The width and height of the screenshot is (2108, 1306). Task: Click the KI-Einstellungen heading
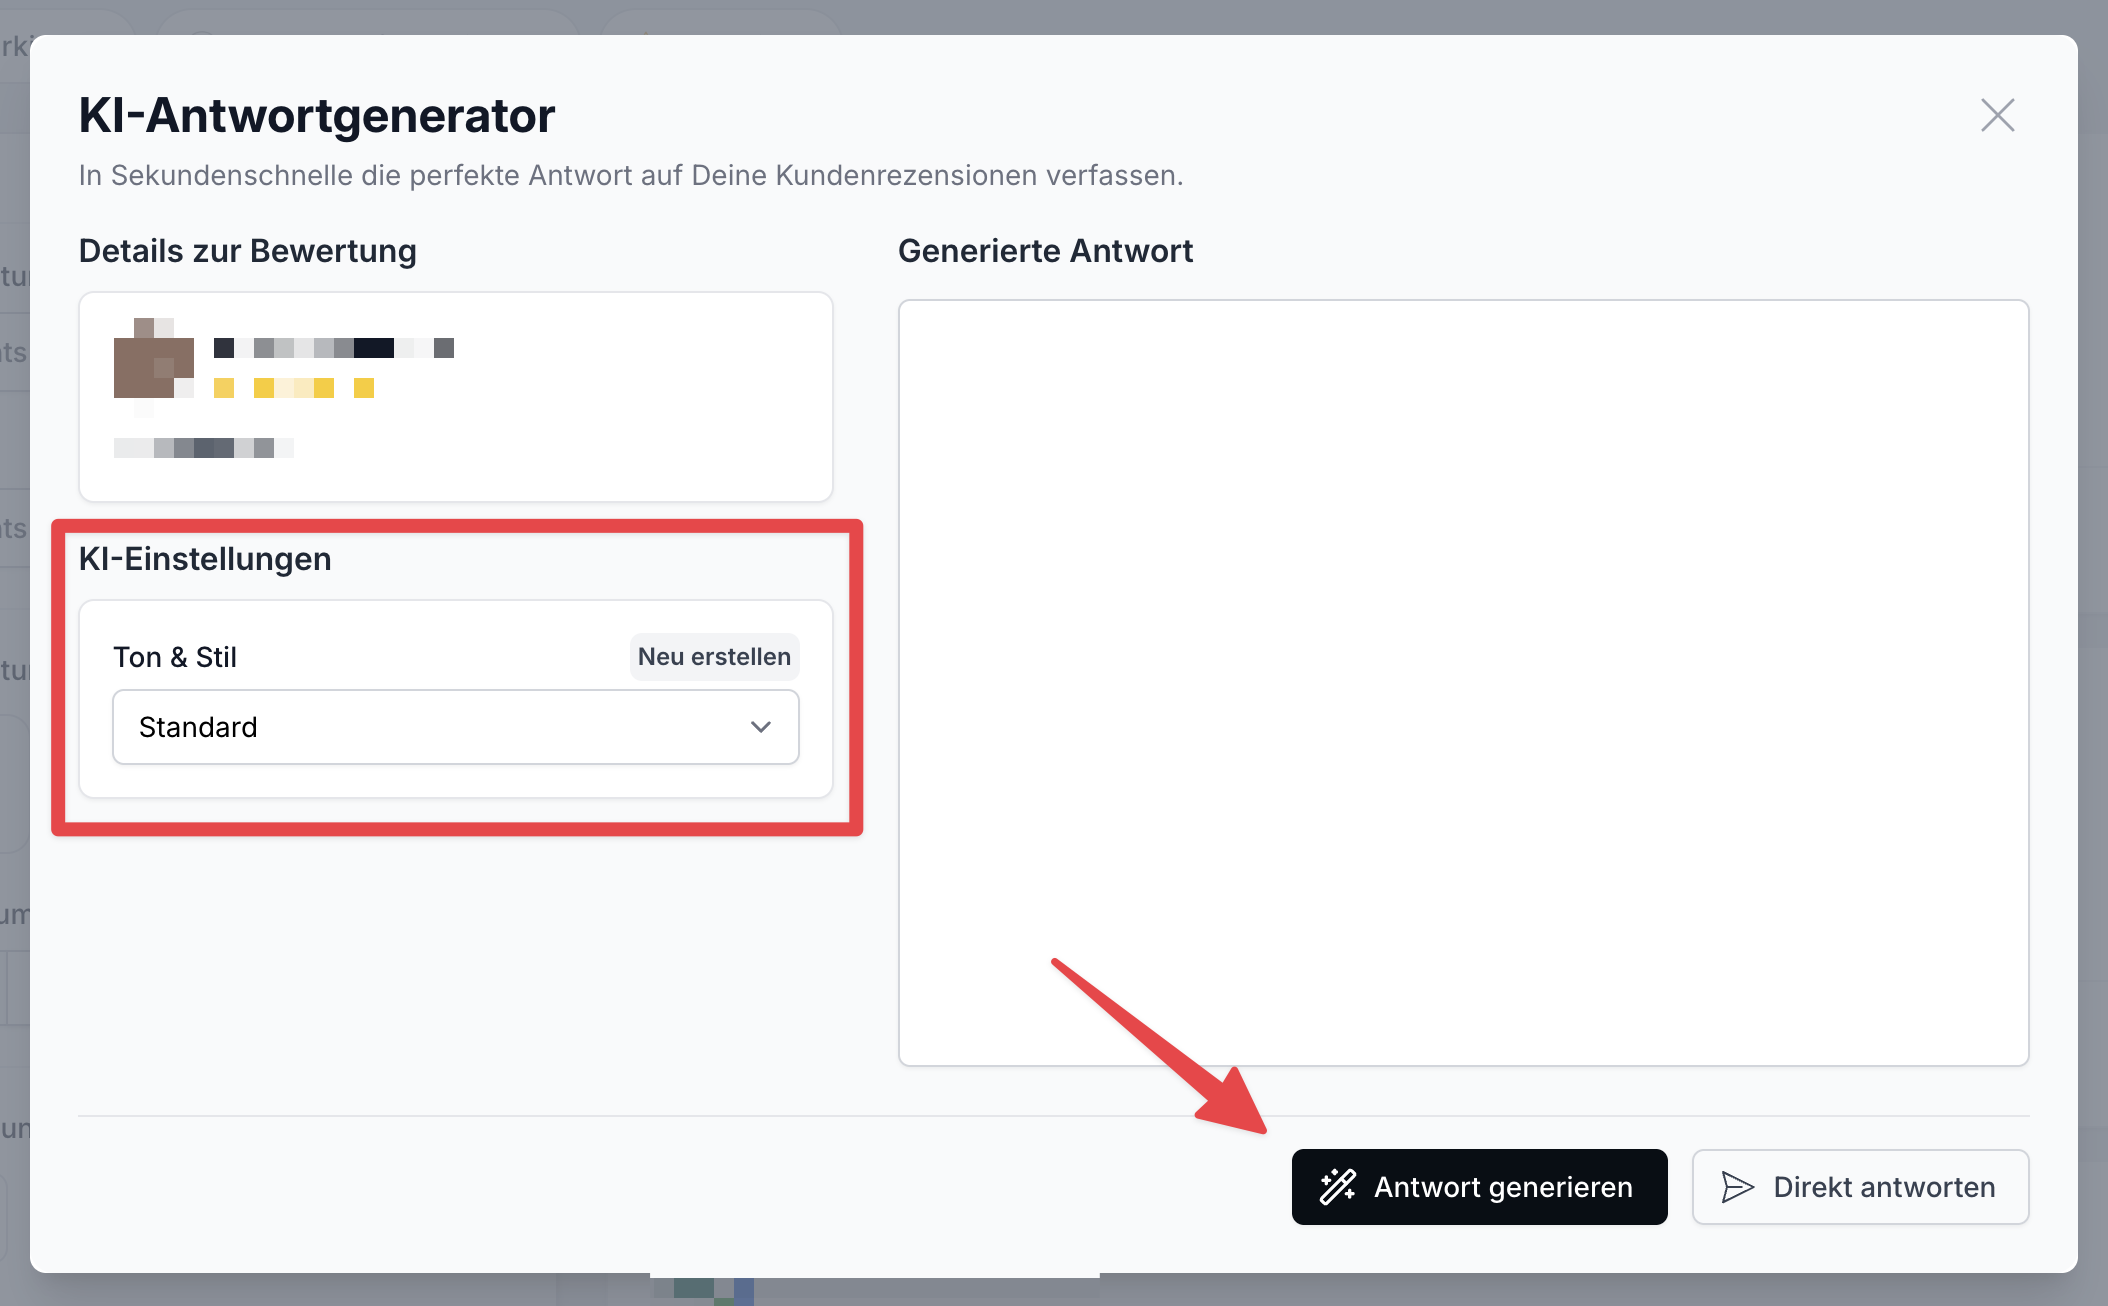click(x=205, y=559)
